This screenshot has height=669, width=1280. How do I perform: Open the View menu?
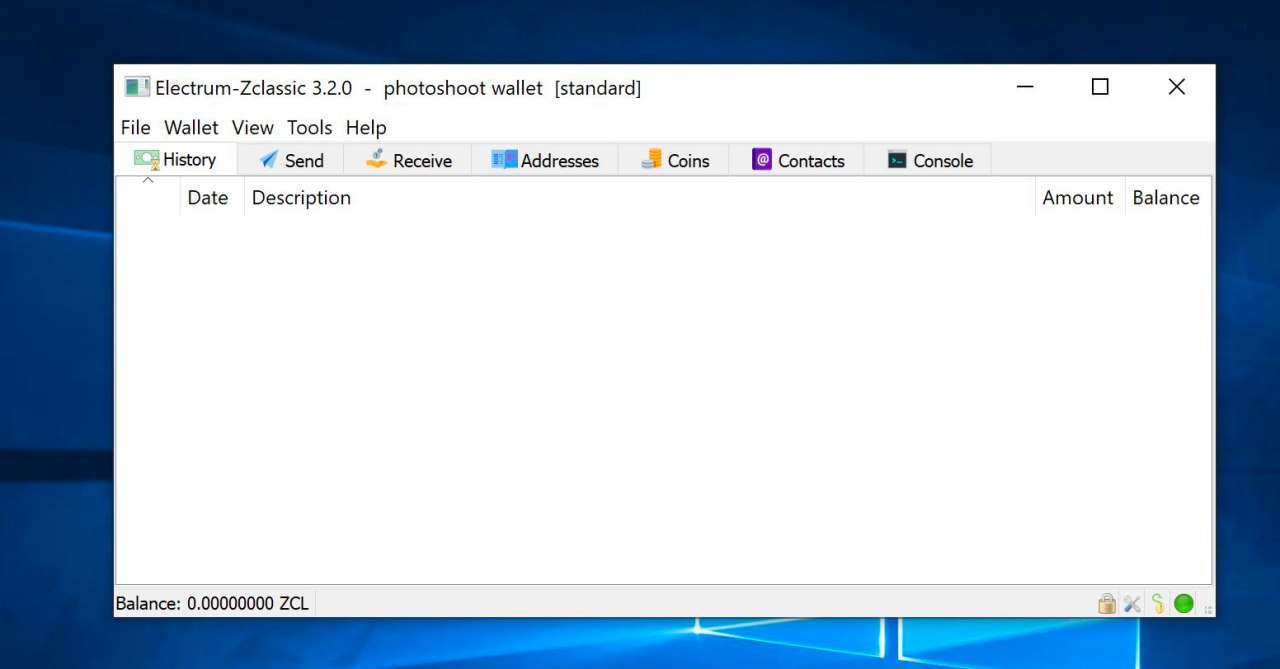coord(253,128)
